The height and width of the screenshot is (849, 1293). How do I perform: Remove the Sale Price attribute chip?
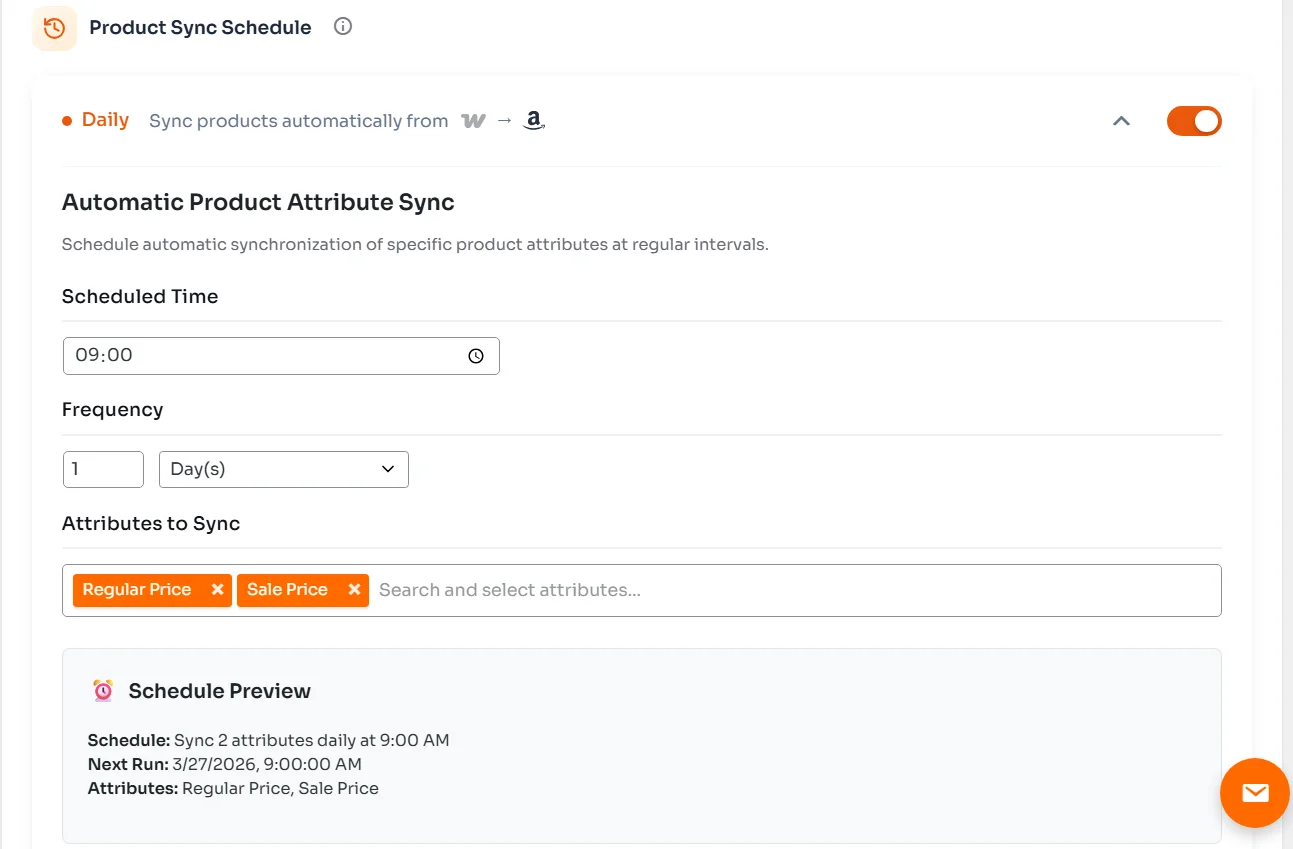coord(354,590)
